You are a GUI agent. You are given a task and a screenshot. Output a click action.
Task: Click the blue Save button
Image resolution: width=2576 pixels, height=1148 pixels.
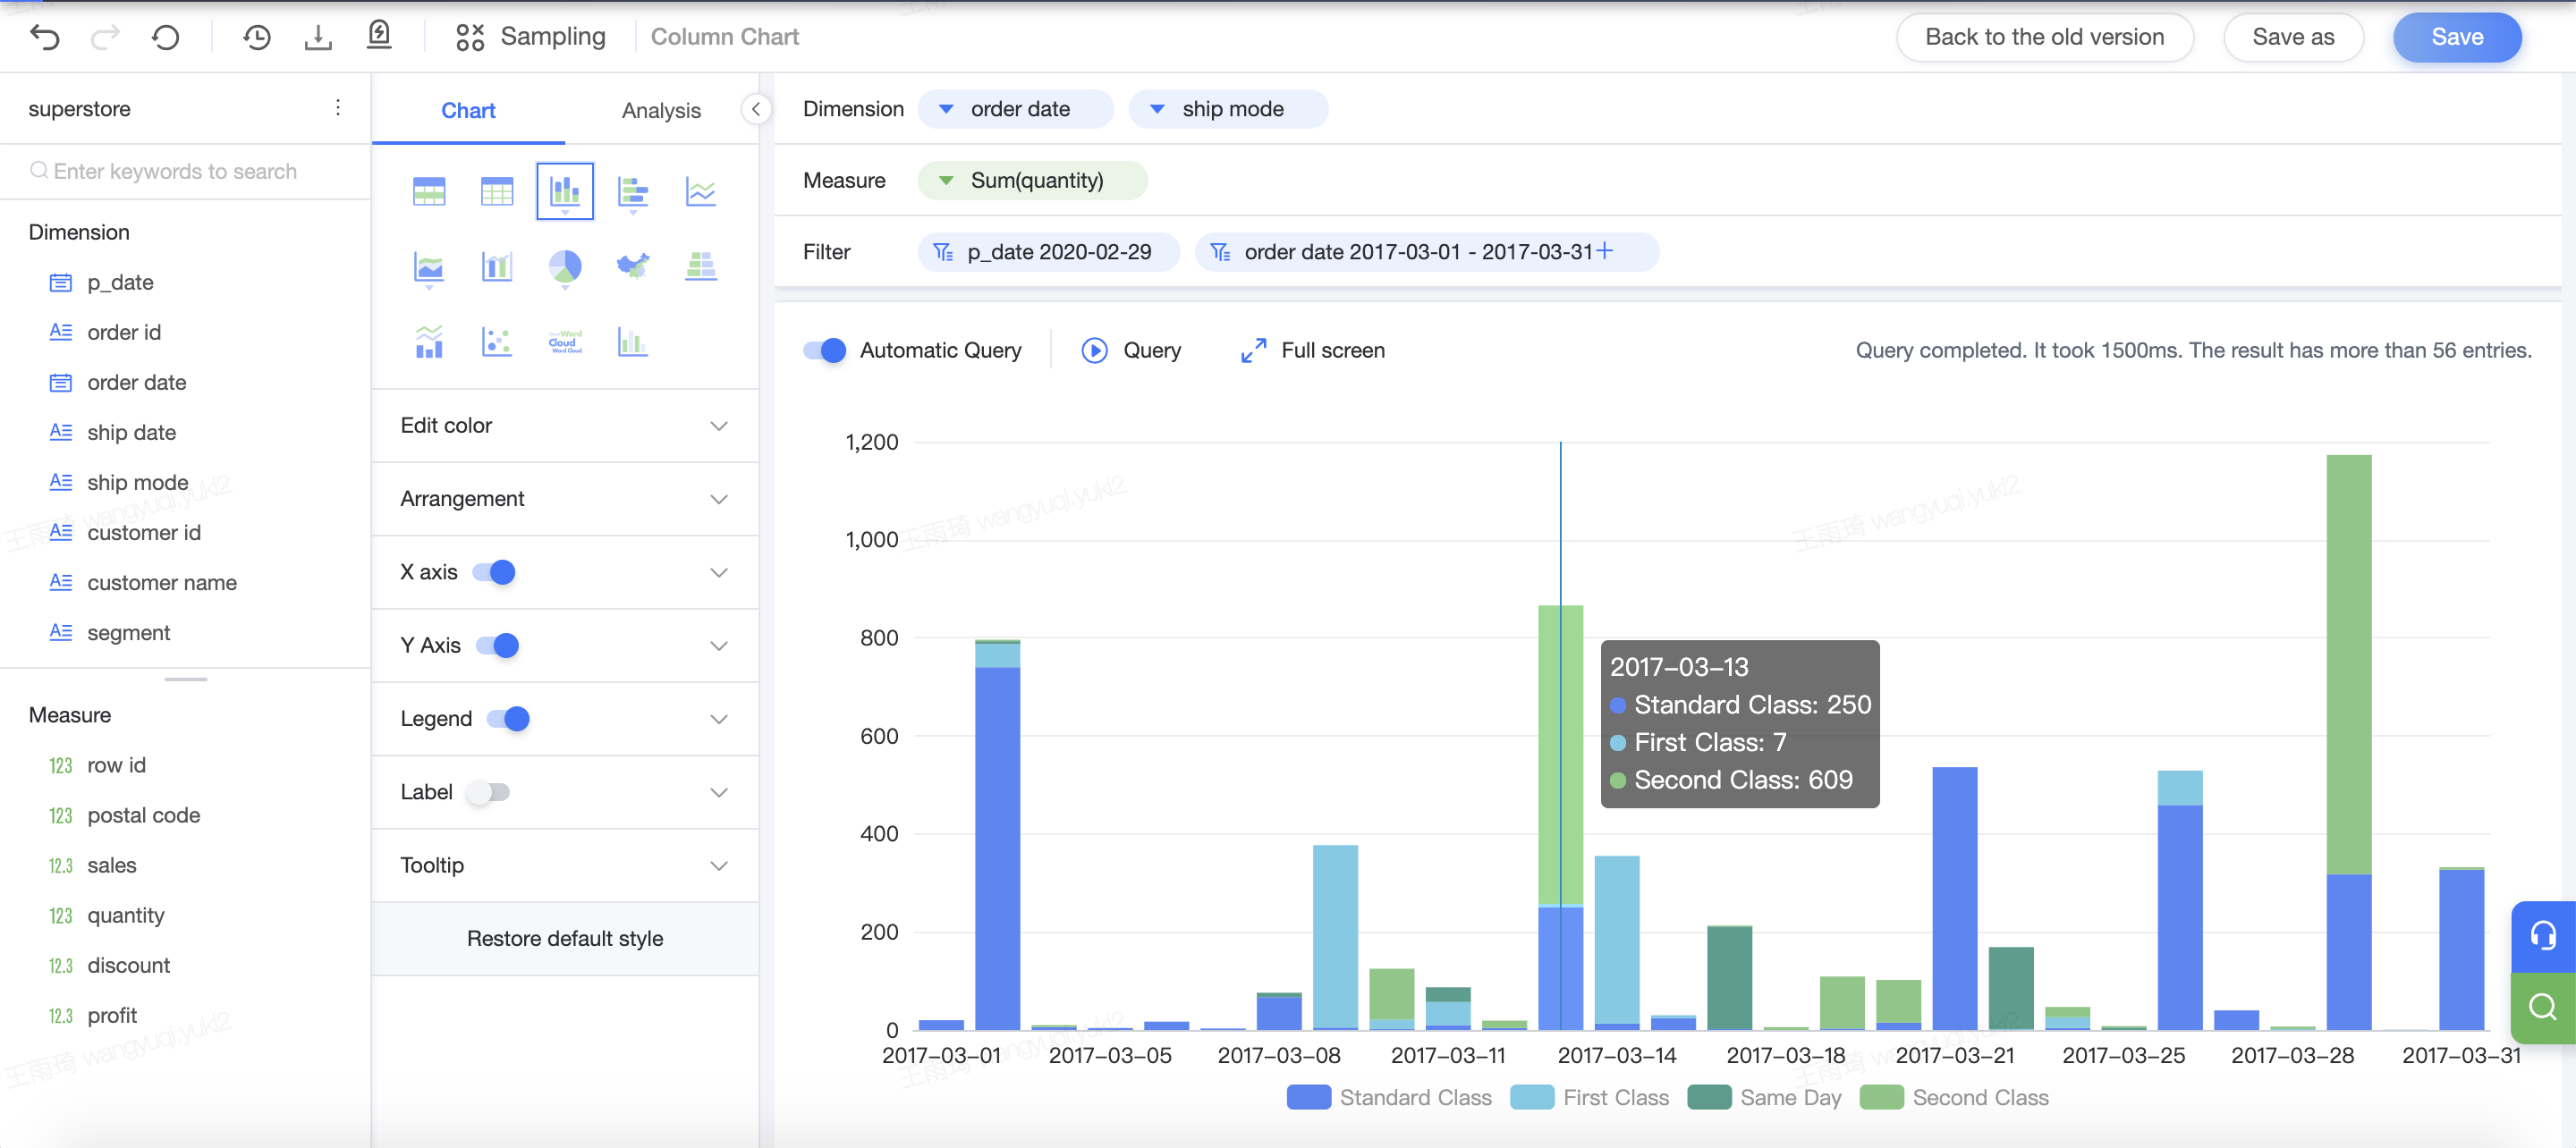pyautogui.click(x=2457, y=37)
